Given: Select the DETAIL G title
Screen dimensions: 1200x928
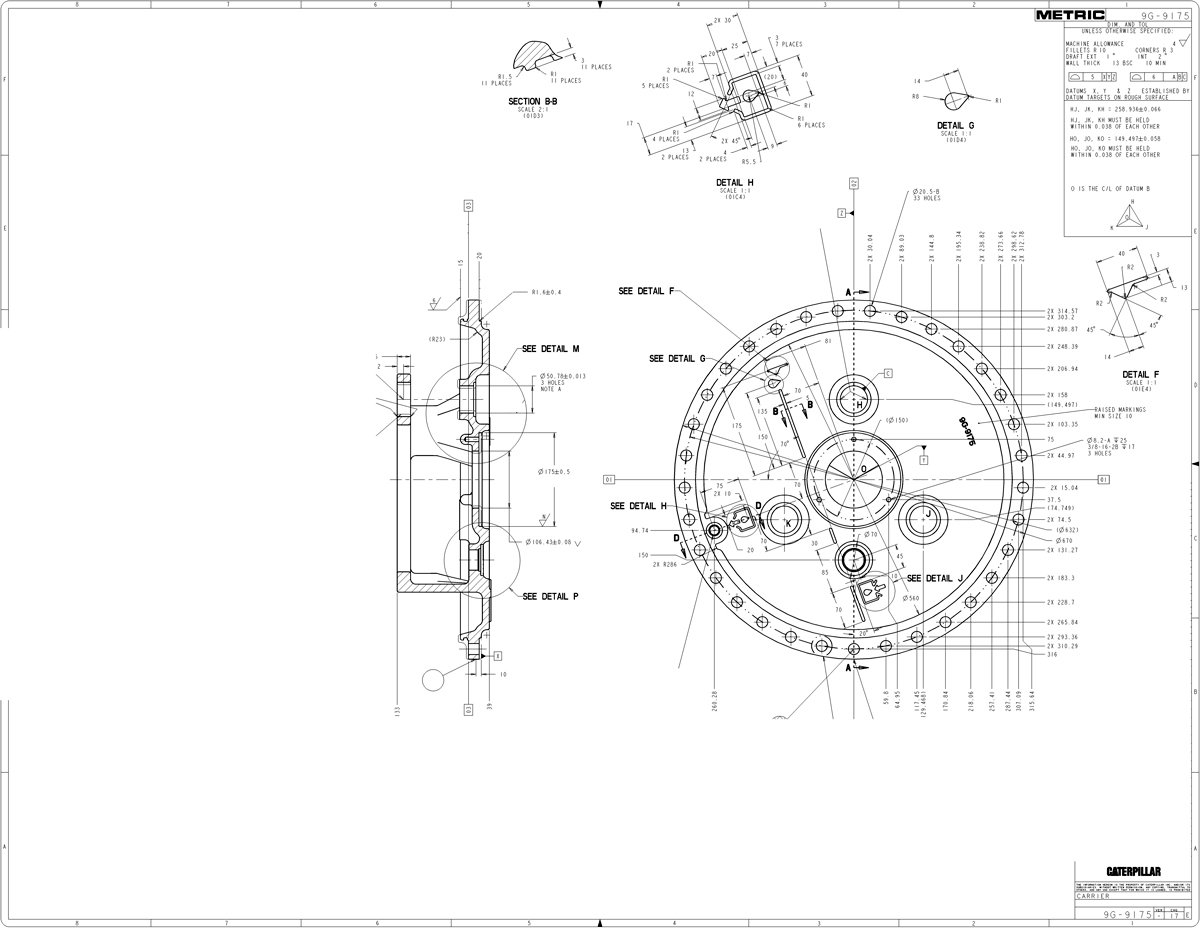Looking at the screenshot, I should pos(957,125).
